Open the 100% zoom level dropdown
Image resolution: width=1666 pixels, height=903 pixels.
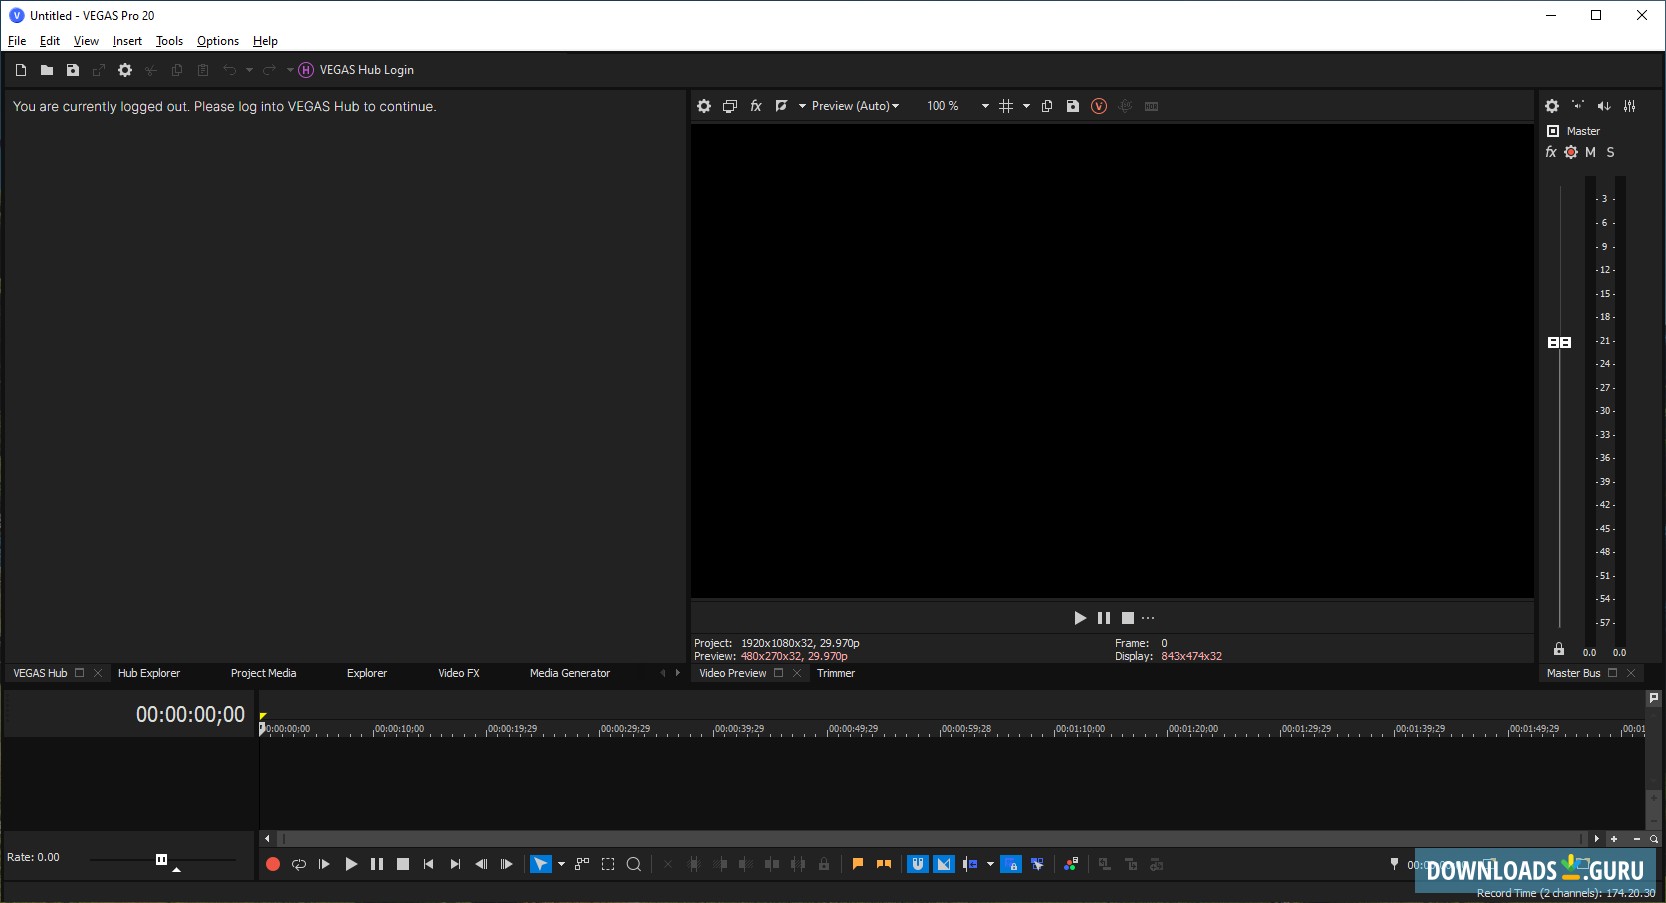point(984,106)
